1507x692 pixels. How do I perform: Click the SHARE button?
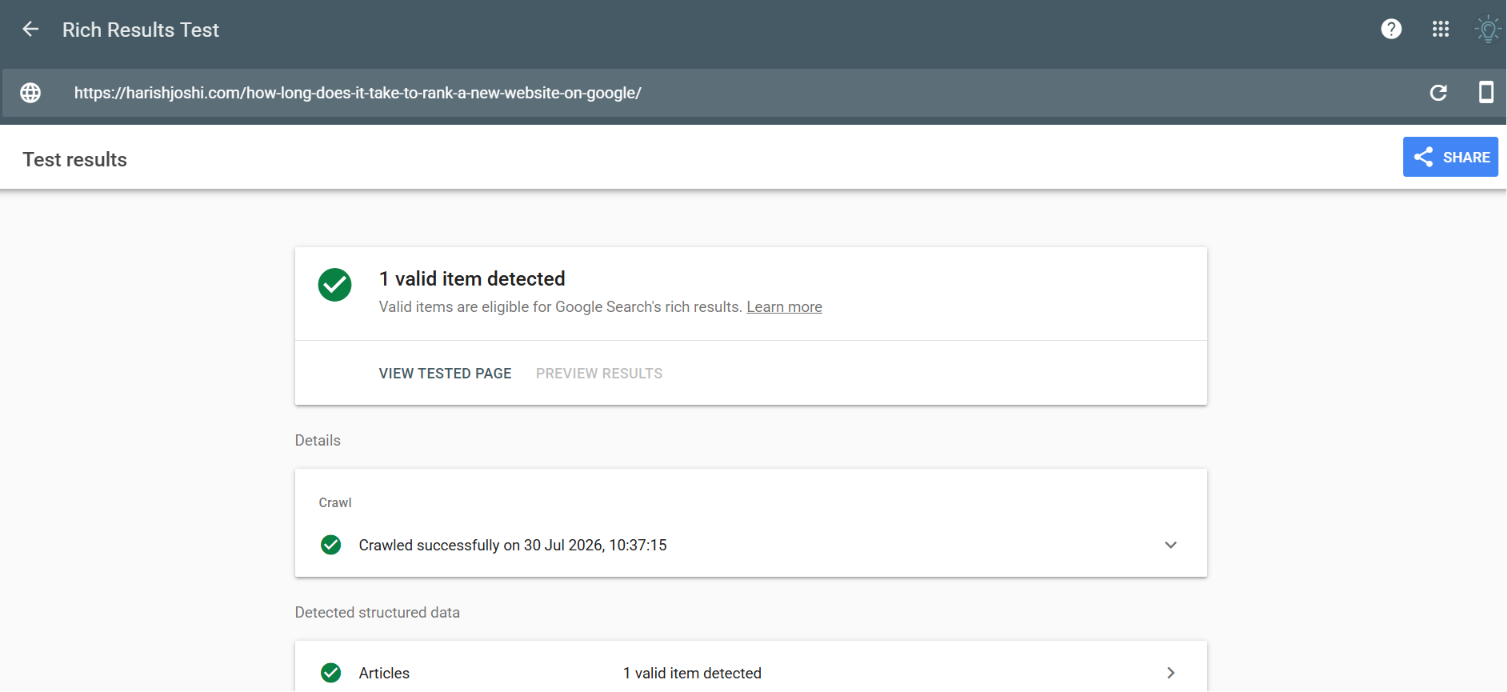point(1450,157)
